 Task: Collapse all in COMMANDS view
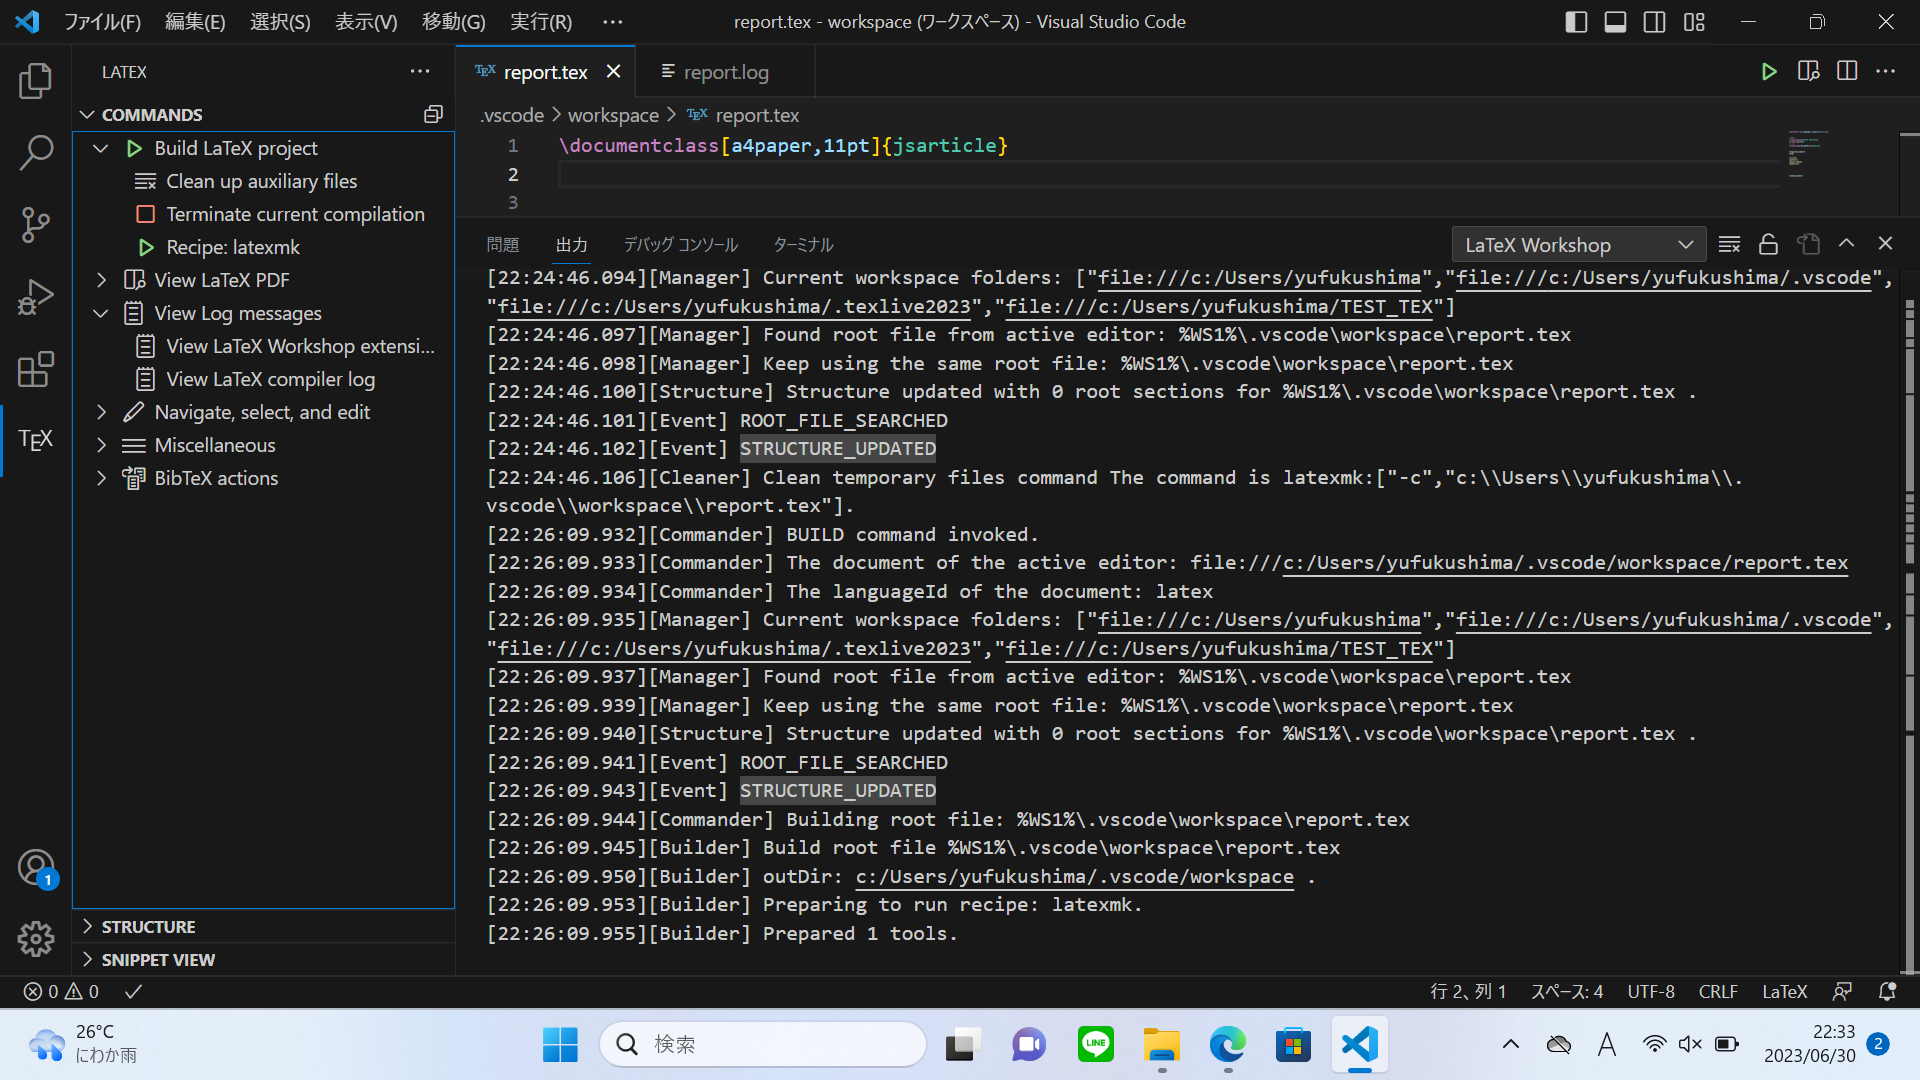tap(433, 115)
